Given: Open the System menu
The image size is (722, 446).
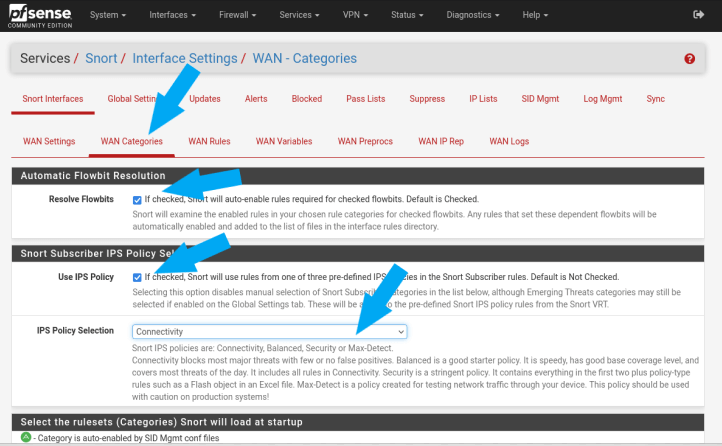Looking at the screenshot, I should coord(108,15).
